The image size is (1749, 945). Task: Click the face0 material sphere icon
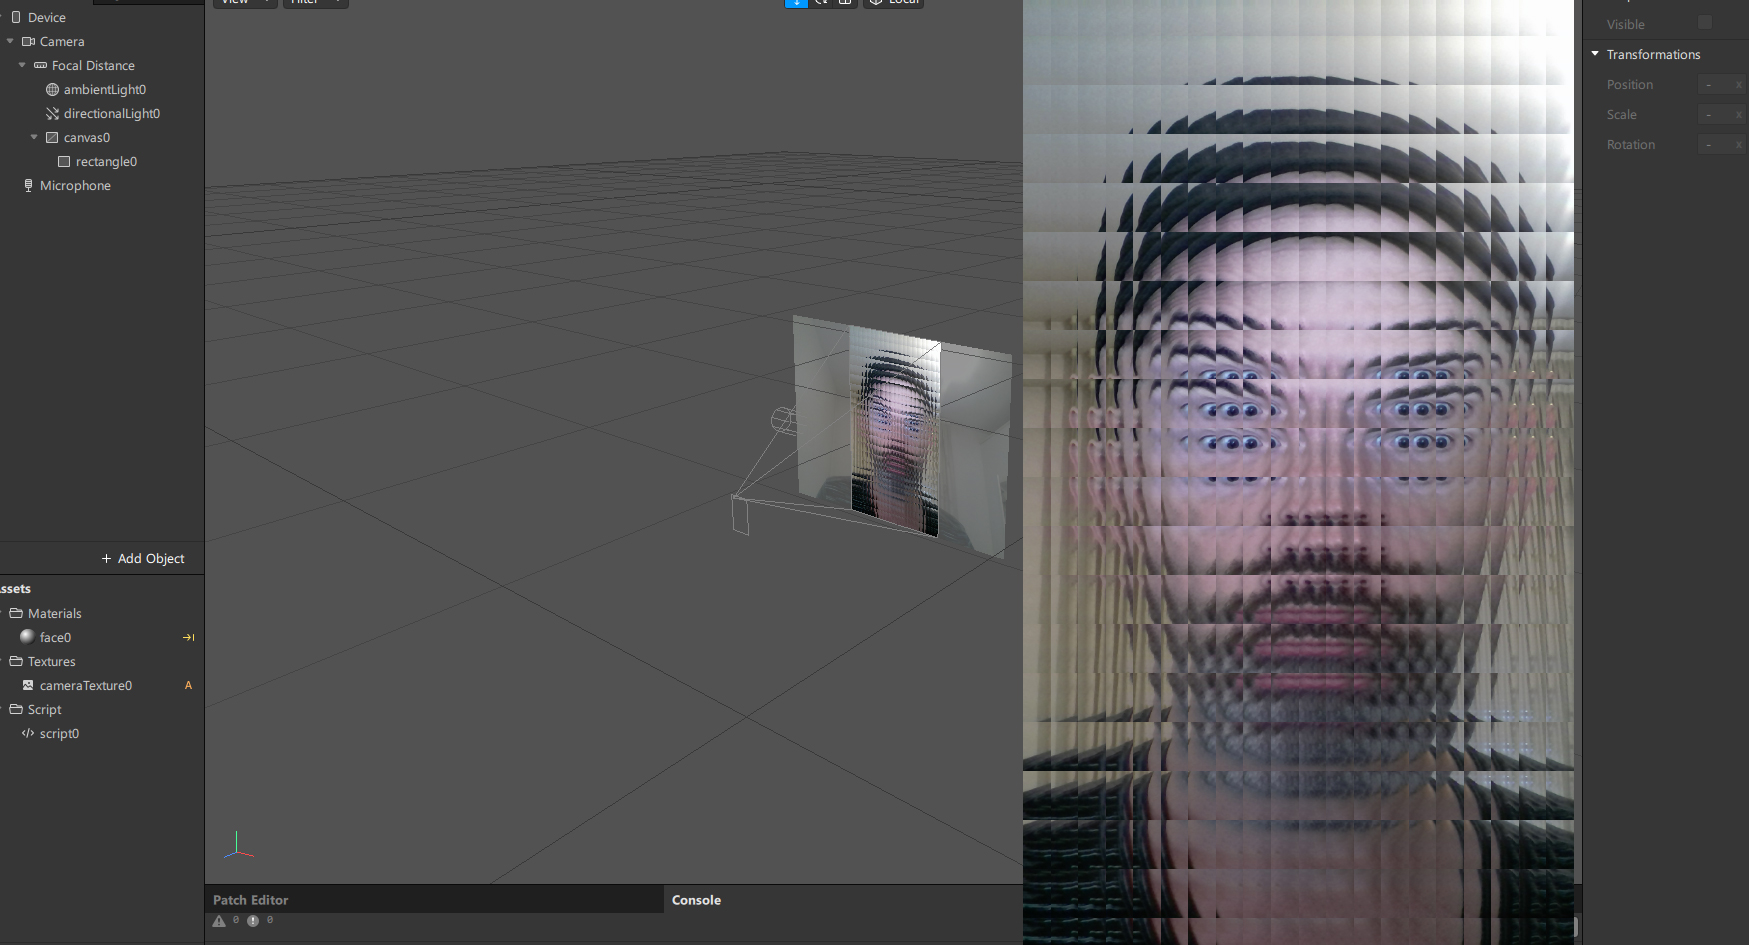click(x=27, y=636)
